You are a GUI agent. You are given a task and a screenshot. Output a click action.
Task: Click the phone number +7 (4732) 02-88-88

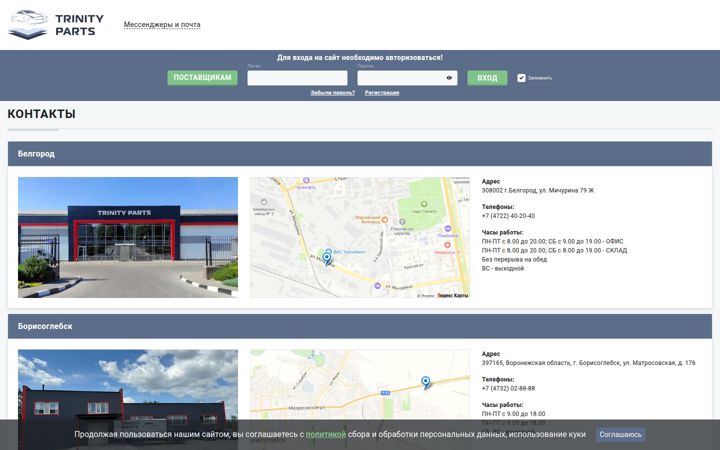point(508,388)
